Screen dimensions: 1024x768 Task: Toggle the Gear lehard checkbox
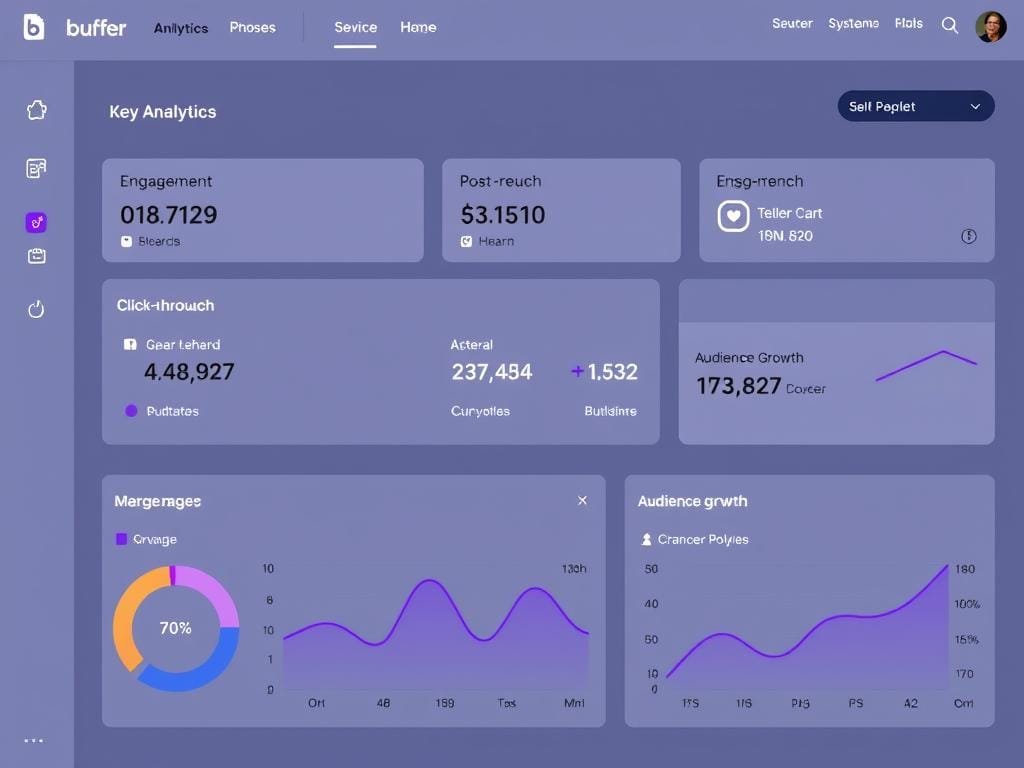(130, 344)
